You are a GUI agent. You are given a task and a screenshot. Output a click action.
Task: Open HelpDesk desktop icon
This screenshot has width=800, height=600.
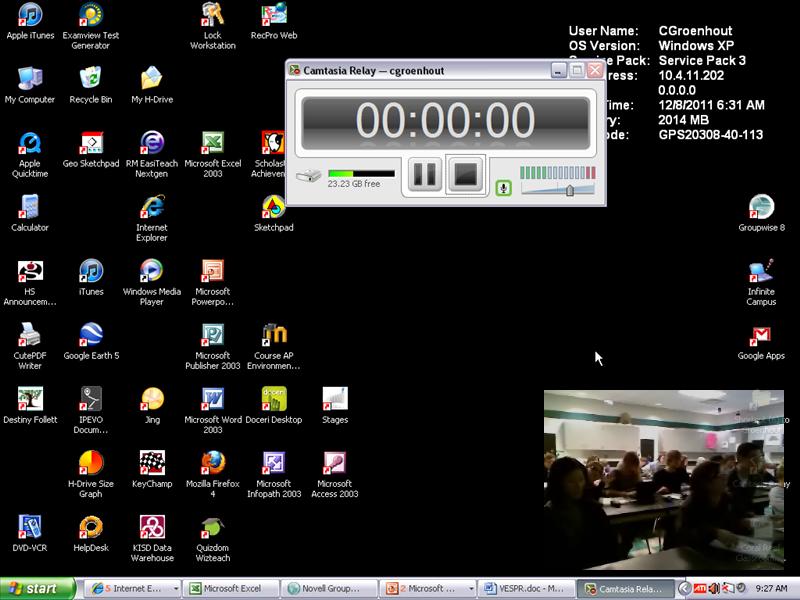(91, 534)
